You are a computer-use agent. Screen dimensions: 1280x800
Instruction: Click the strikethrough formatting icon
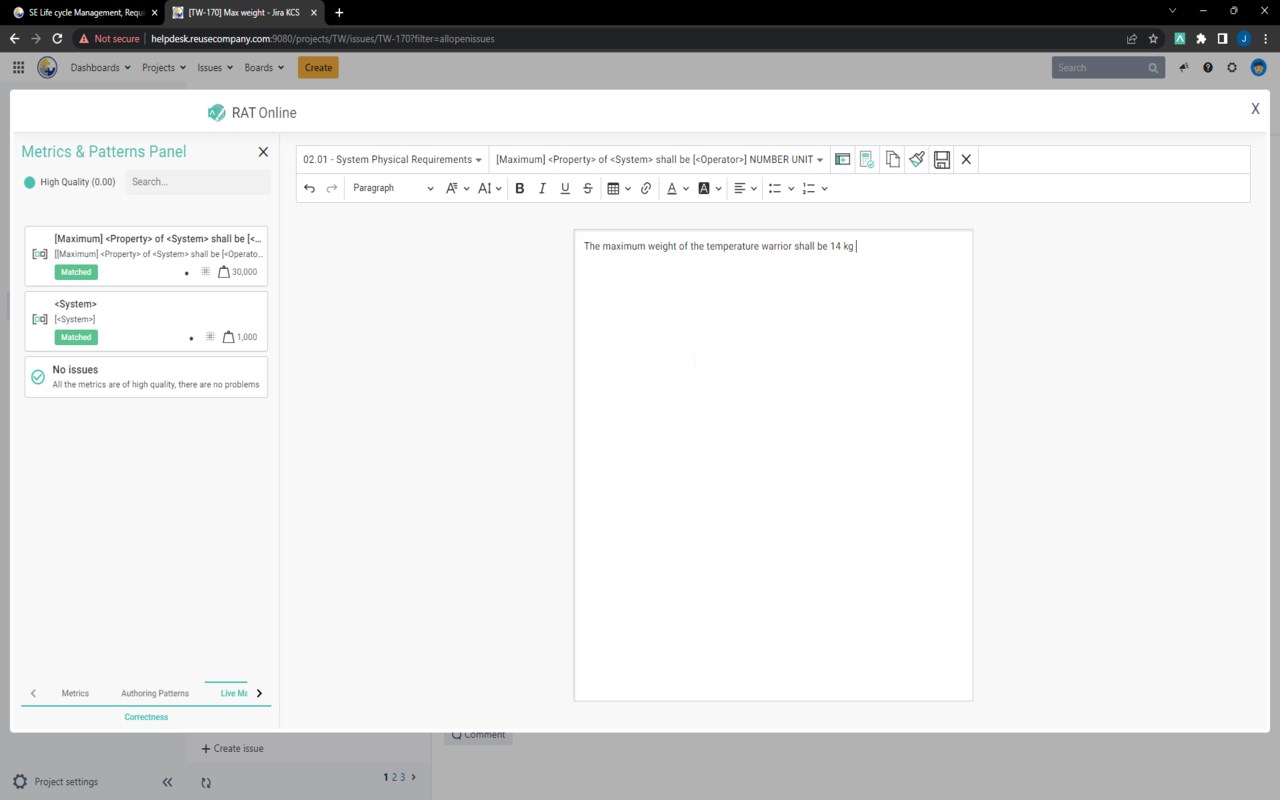click(587, 188)
